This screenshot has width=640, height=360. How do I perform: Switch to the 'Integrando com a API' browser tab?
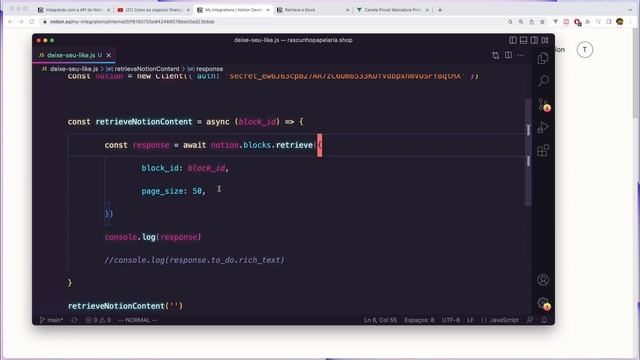[x=73, y=10]
